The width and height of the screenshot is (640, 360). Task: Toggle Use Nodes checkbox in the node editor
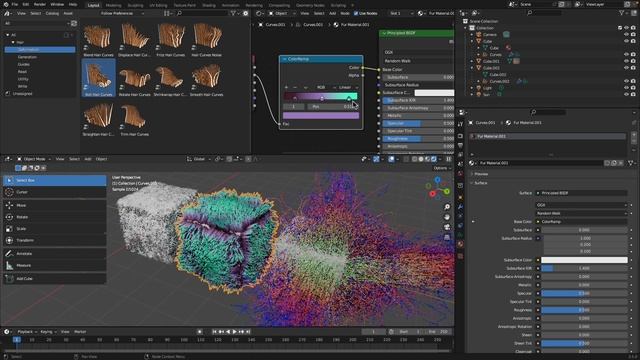pos(356,13)
